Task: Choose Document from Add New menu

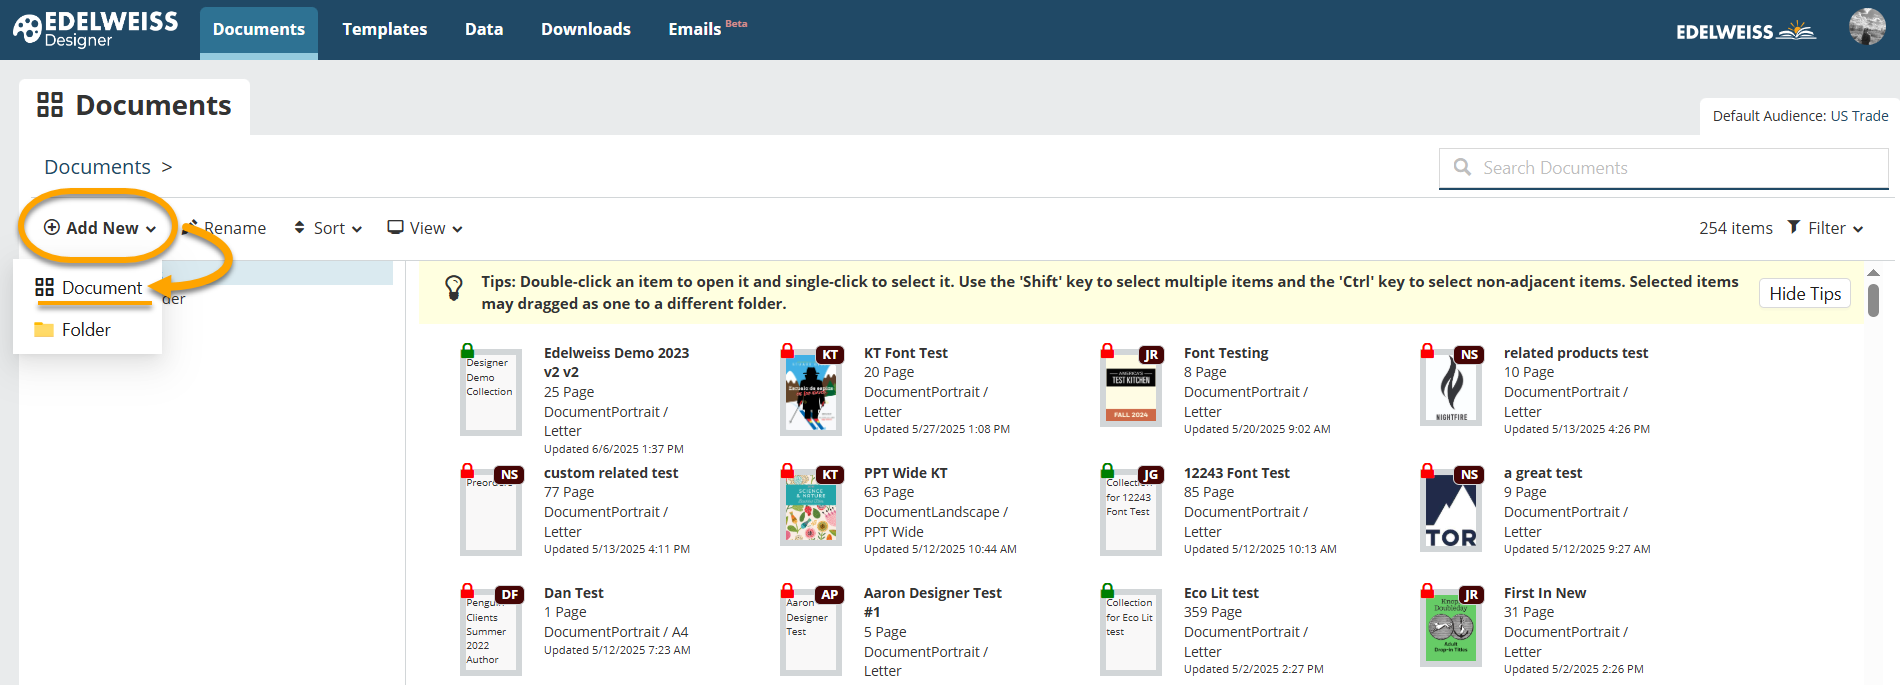Action: pyautogui.click(x=88, y=288)
